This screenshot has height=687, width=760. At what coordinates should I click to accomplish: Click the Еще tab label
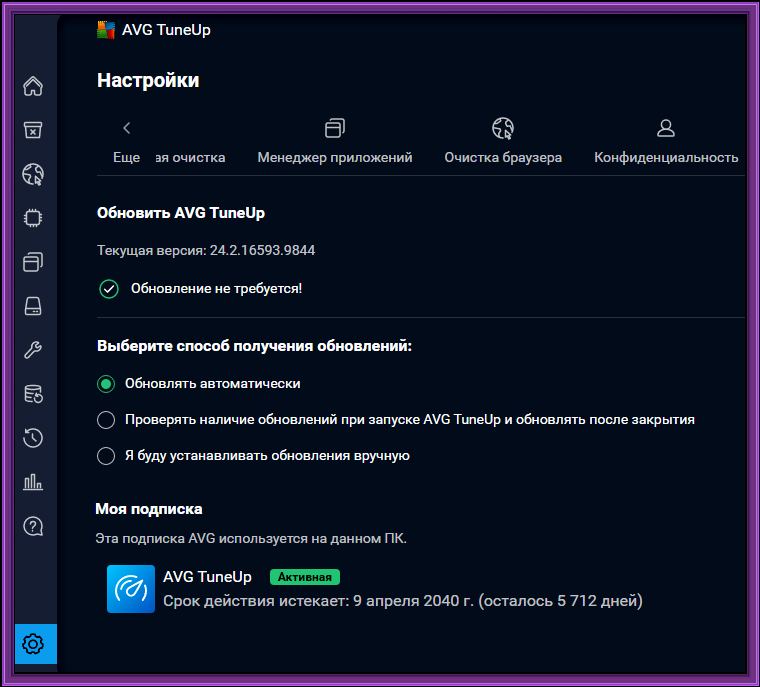[x=127, y=158]
